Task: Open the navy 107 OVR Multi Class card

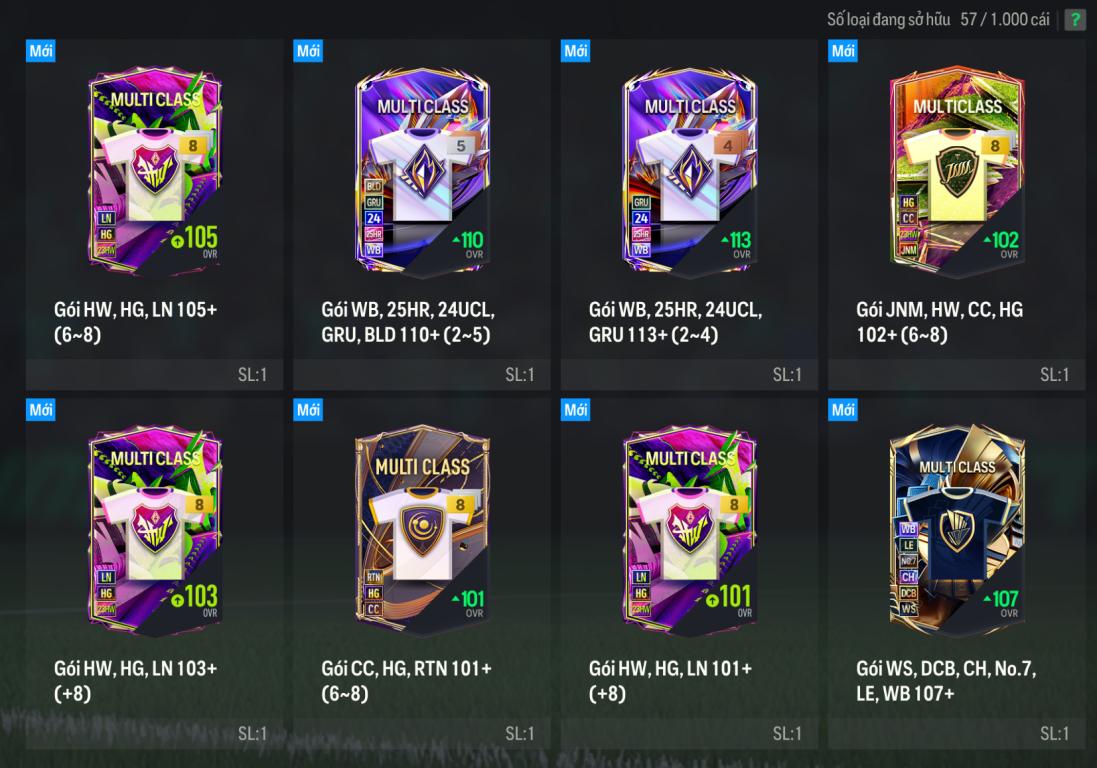Action: coord(957,529)
